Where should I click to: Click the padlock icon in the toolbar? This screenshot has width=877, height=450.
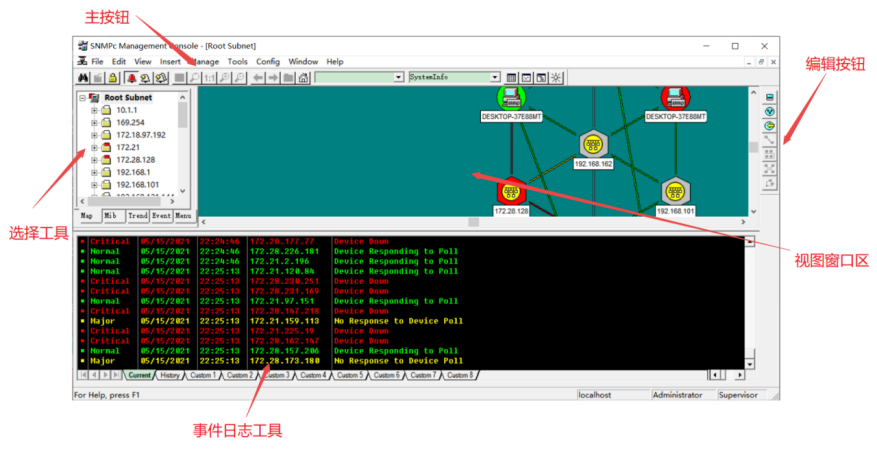[x=113, y=77]
